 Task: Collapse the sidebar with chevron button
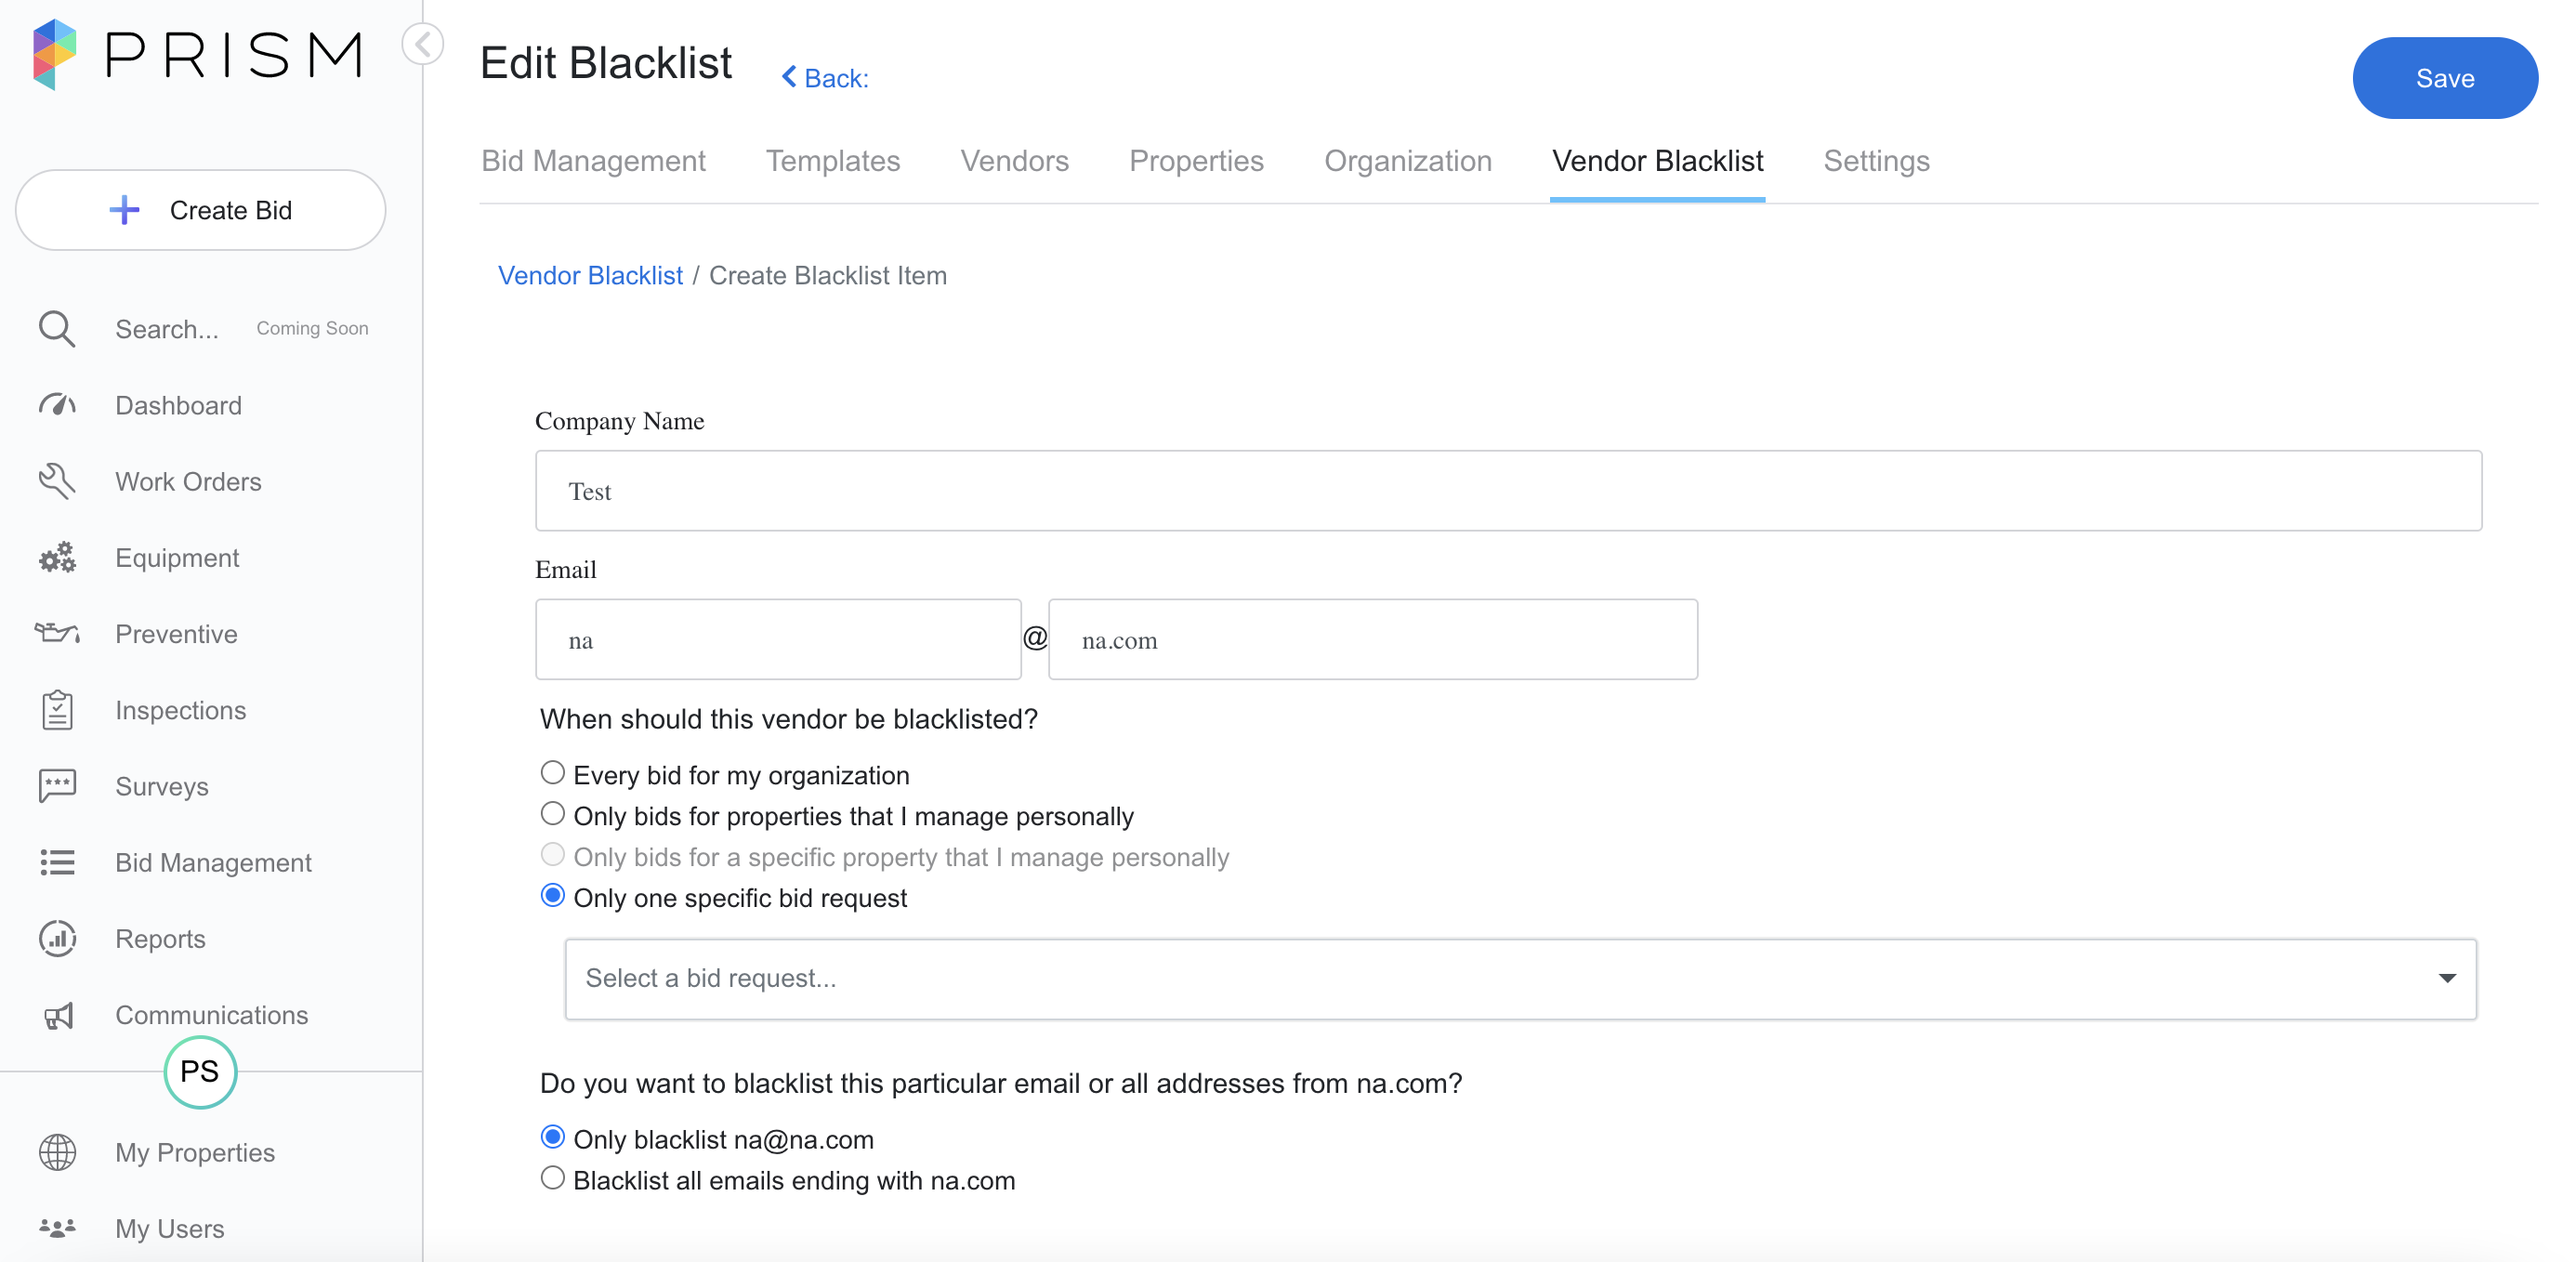[423, 44]
